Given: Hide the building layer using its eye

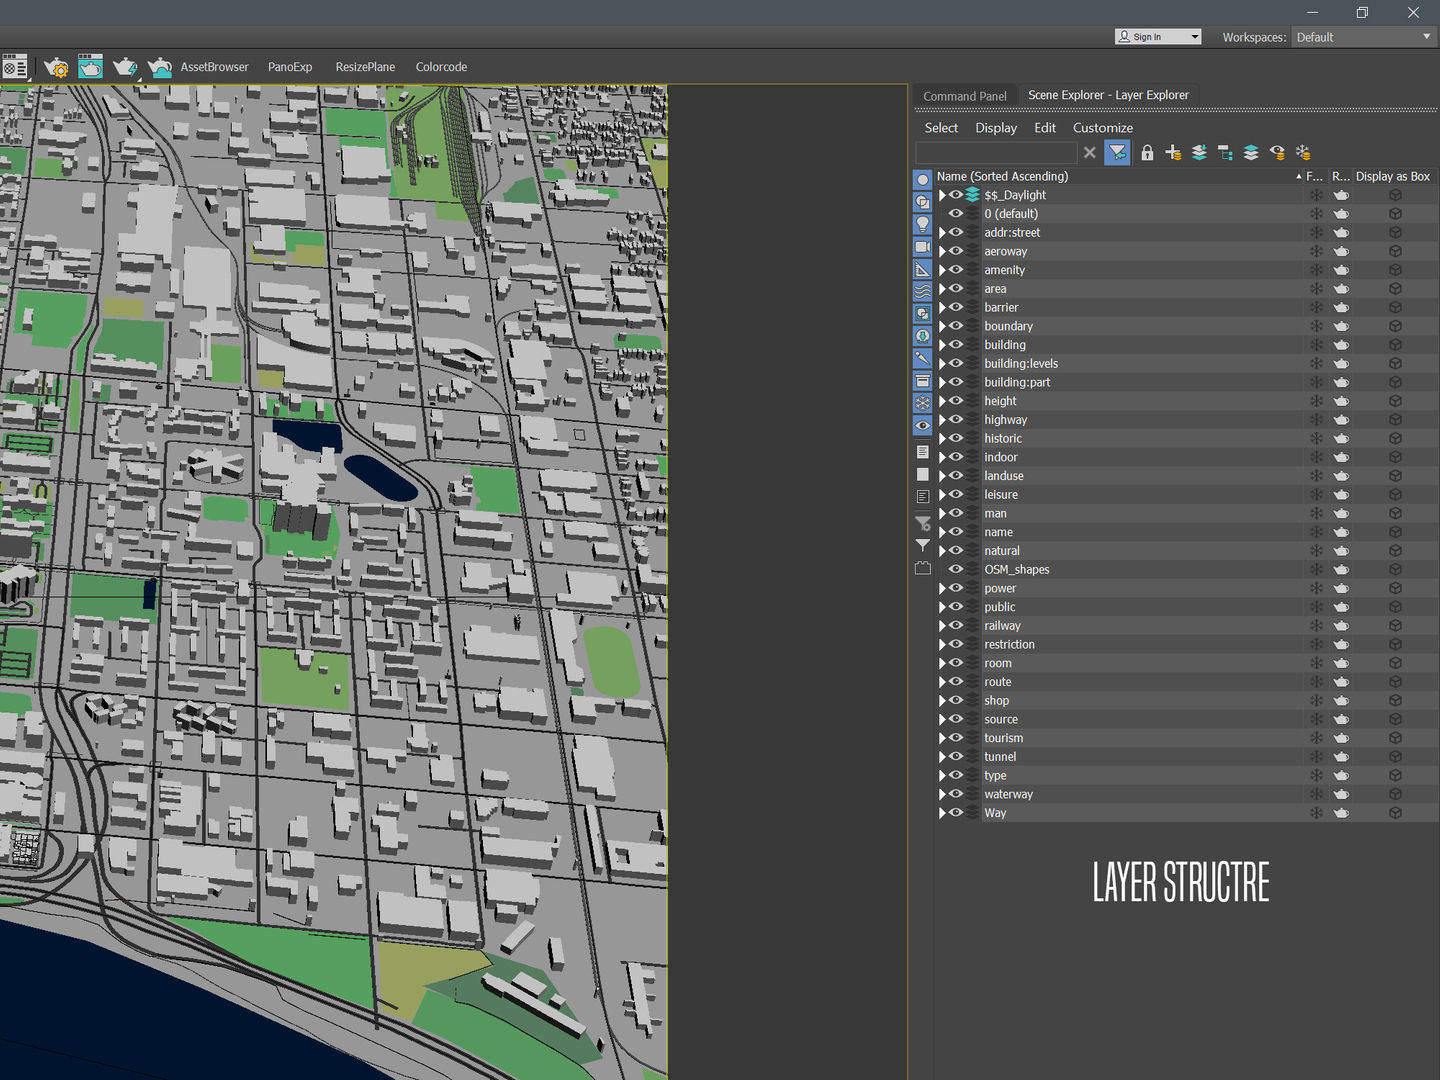Looking at the screenshot, I should pos(956,345).
